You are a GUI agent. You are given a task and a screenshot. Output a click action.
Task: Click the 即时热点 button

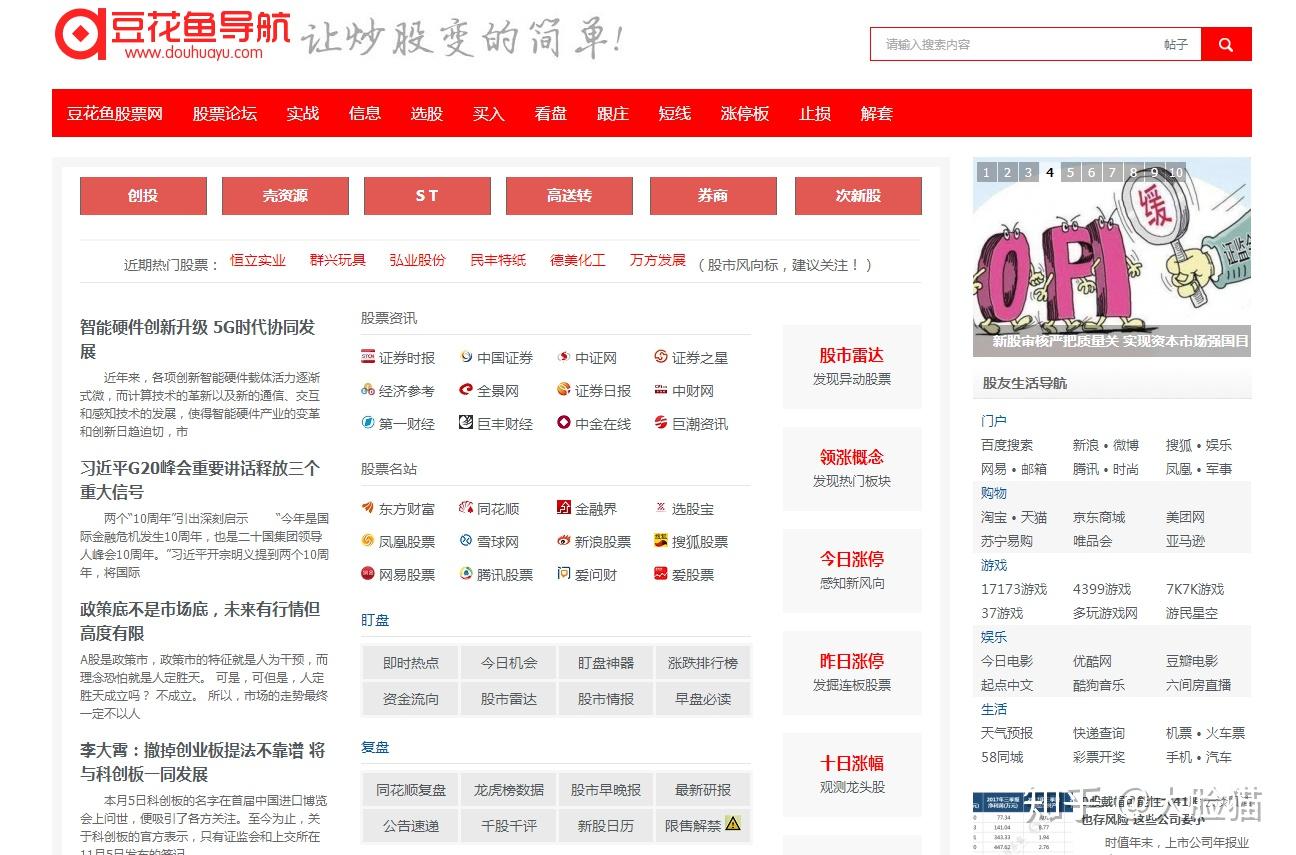click(411, 663)
